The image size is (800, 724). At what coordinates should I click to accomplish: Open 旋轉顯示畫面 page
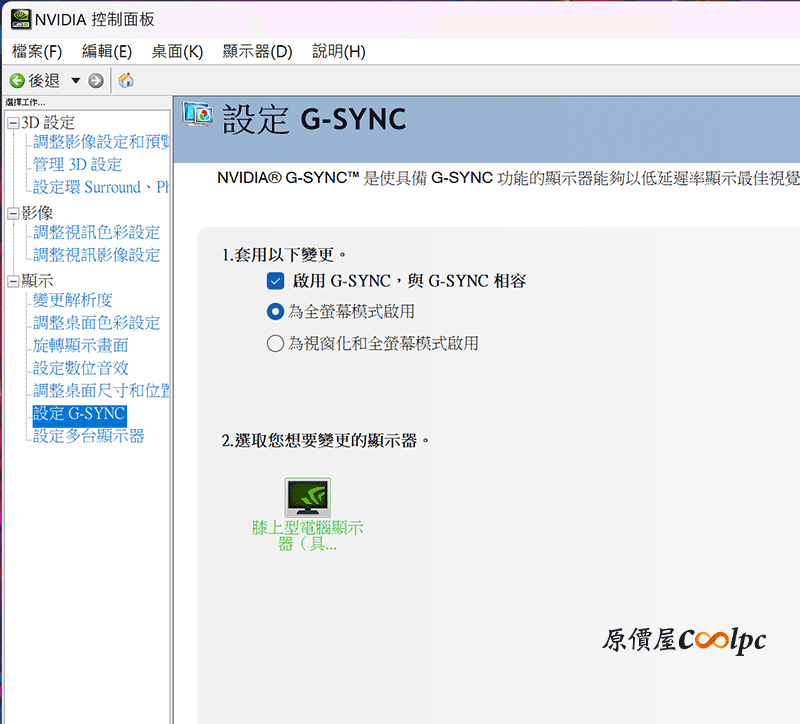81,345
